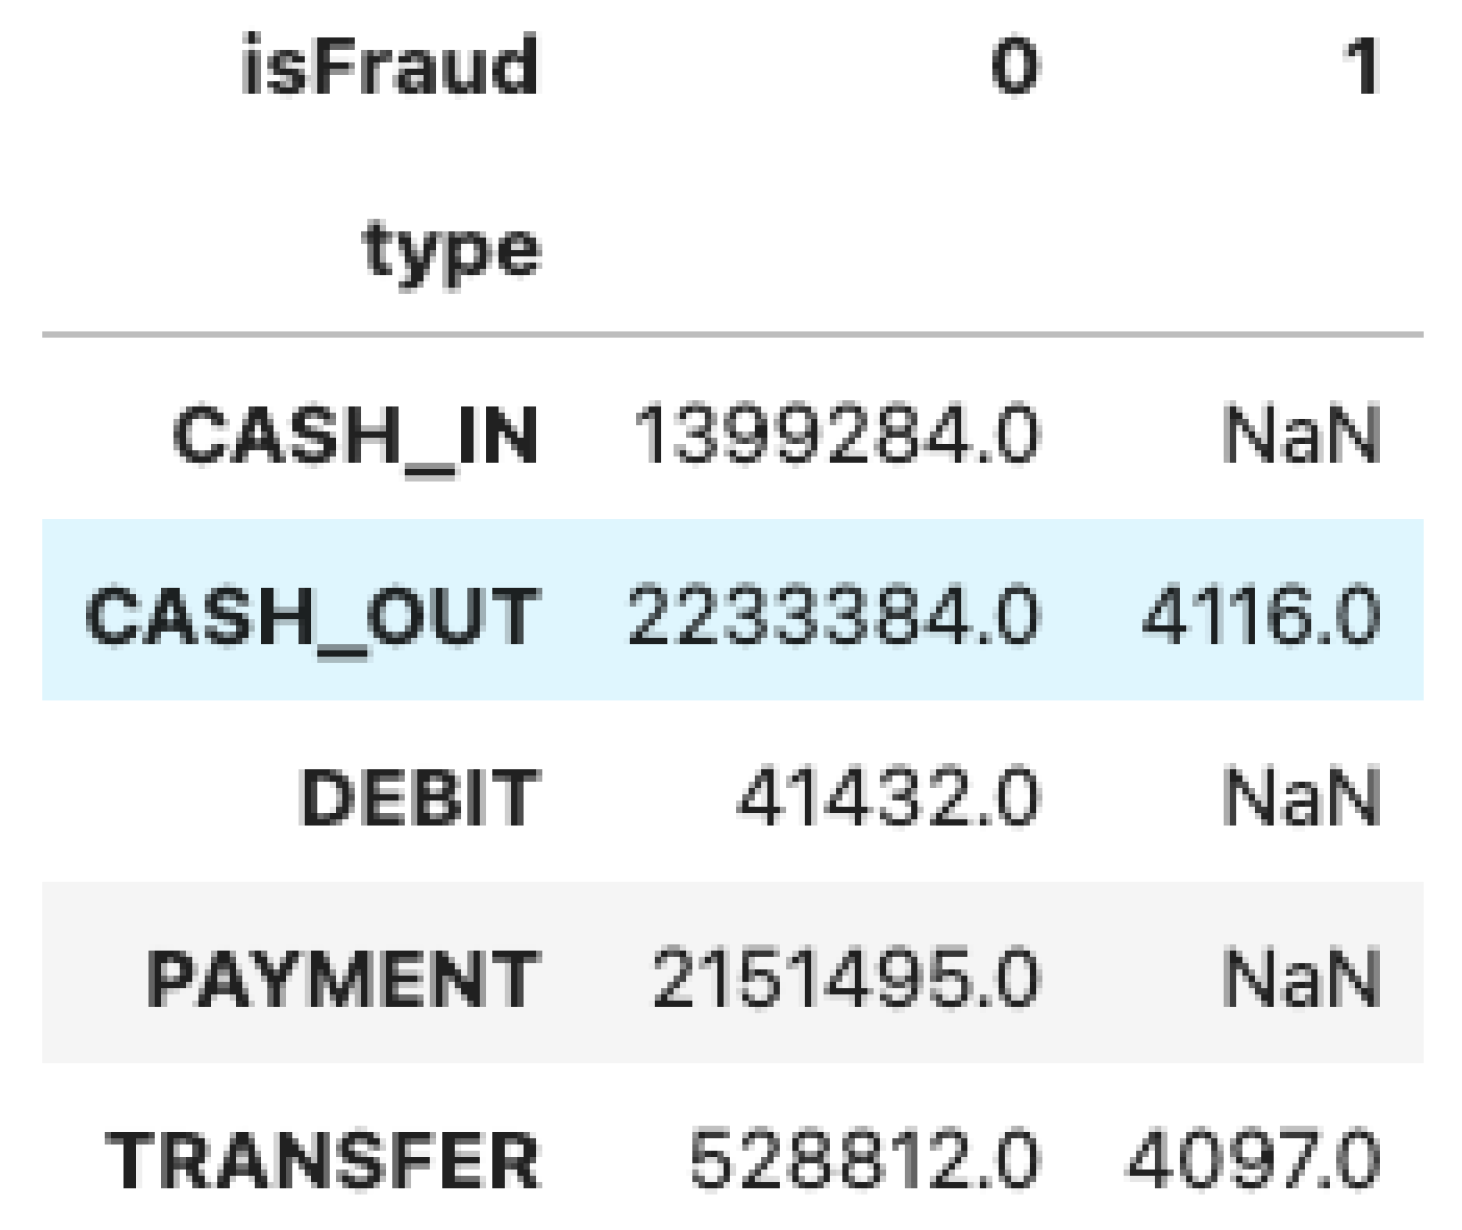Click the CASH_OUT row label
This screenshot has height=1230, width=1462.
[x=313, y=616]
